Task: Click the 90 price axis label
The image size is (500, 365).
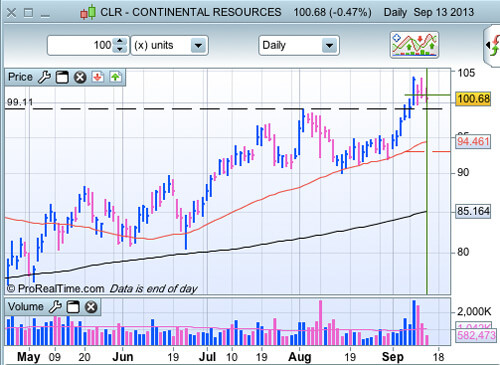Action: (x=463, y=172)
